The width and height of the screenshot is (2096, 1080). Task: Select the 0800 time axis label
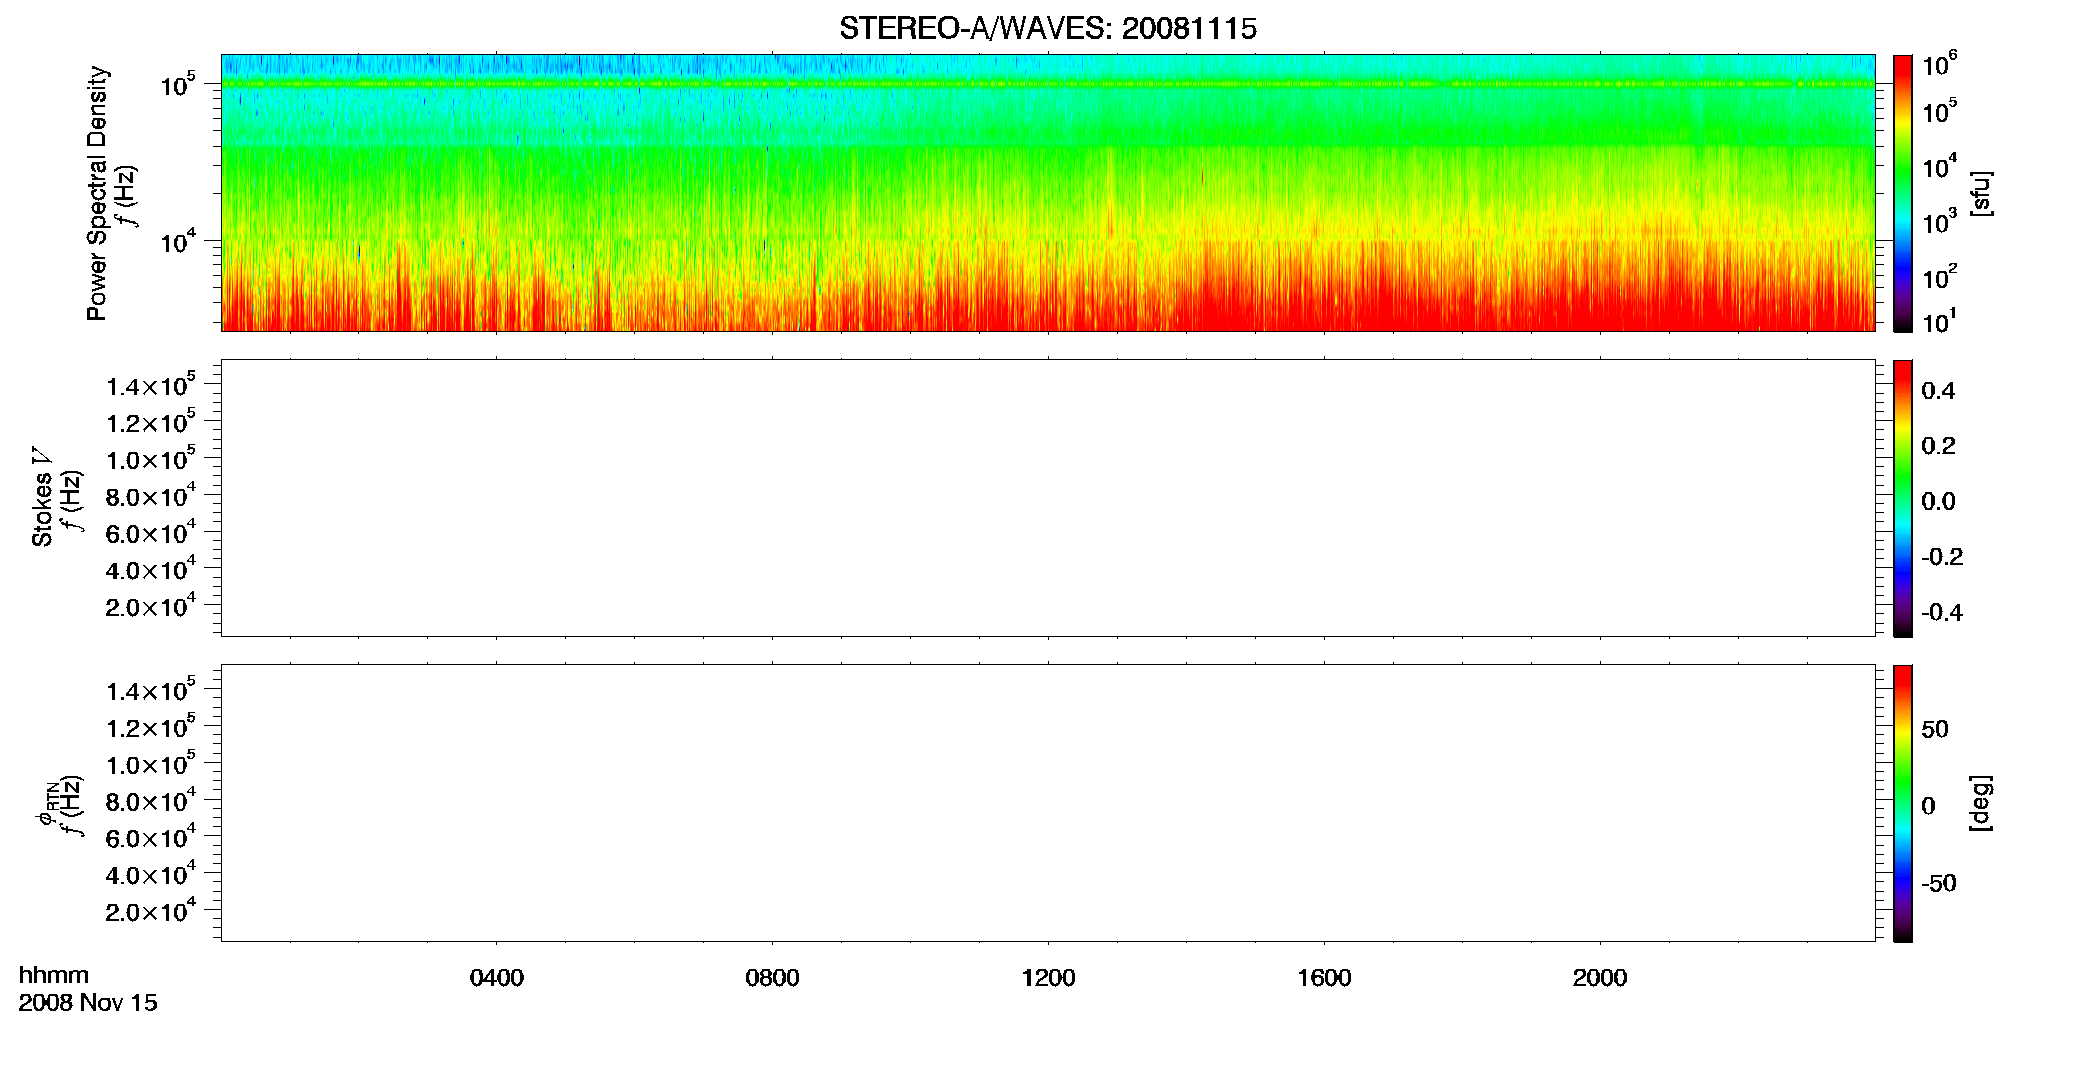coord(772,978)
